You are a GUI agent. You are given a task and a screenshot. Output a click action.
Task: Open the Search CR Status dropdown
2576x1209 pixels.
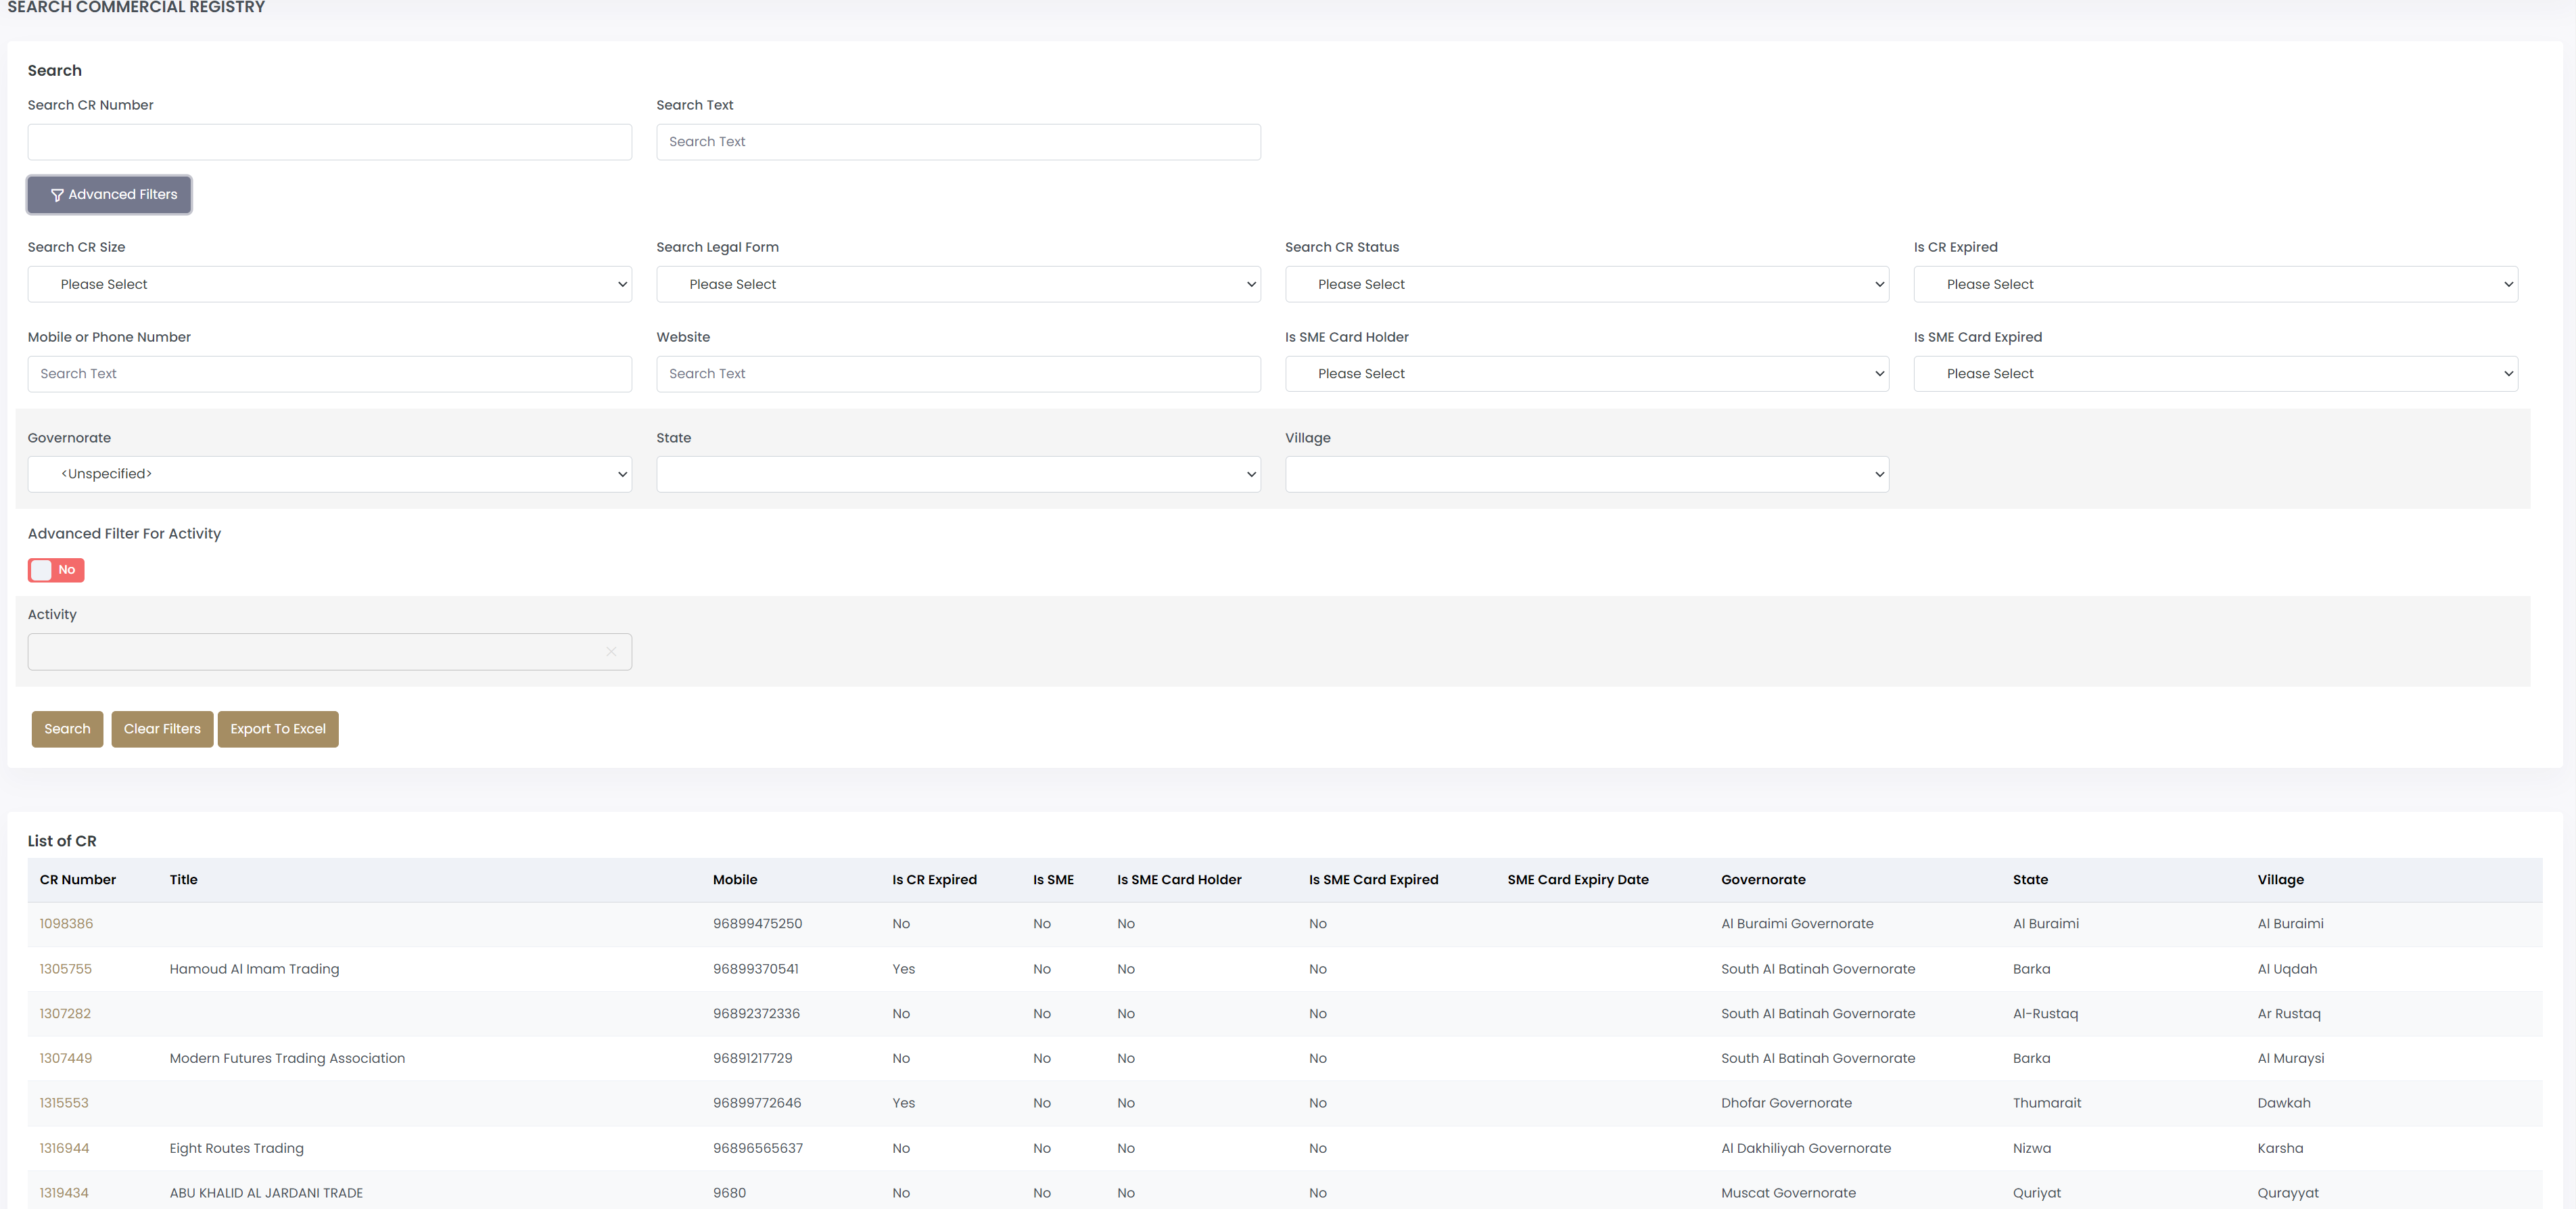tap(1586, 284)
